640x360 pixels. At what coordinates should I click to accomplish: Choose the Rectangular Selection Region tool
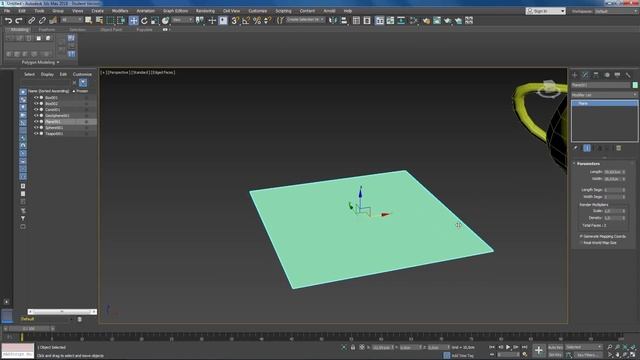[x=110, y=20]
